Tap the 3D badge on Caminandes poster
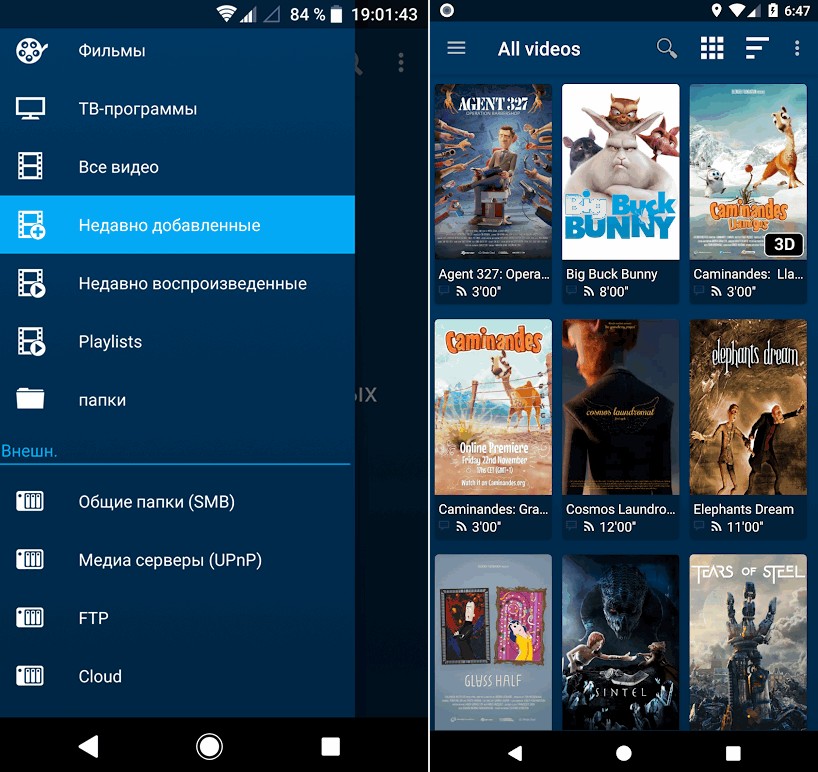 [x=784, y=244]
